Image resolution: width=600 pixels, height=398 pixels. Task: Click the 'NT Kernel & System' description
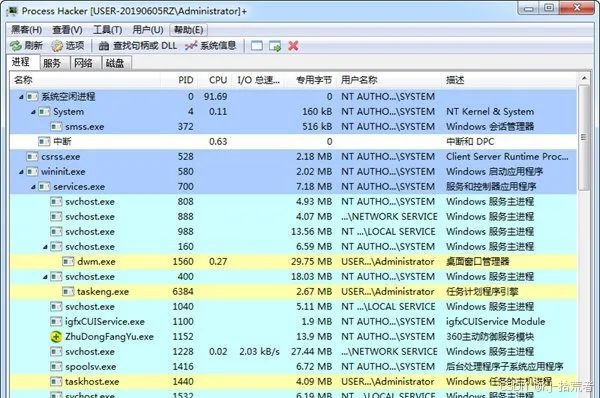(x=490, y=112)
